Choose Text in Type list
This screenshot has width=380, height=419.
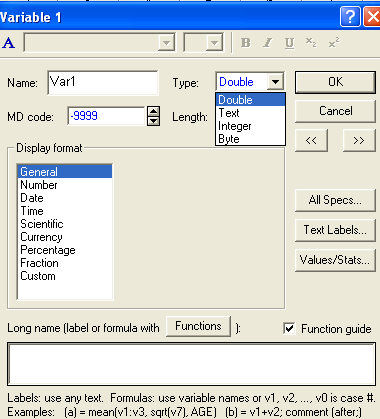click(x=250, y=113)
